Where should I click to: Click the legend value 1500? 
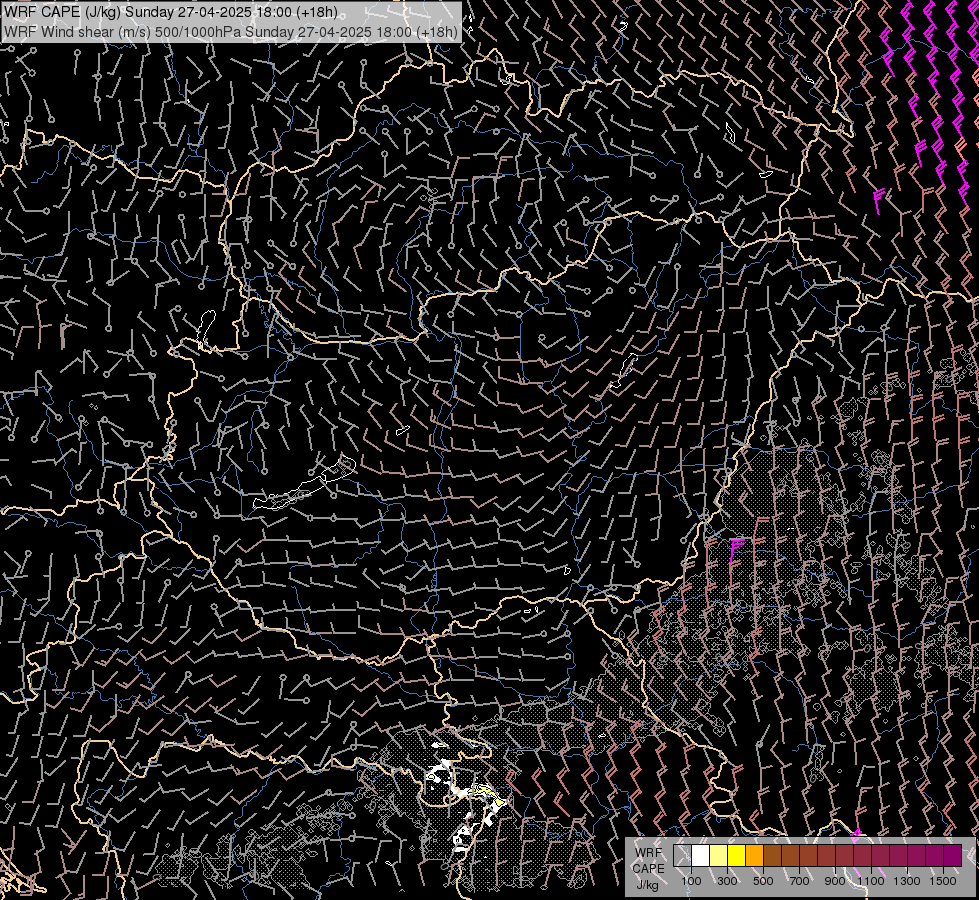pyautogui.click(x=943, y=881)
